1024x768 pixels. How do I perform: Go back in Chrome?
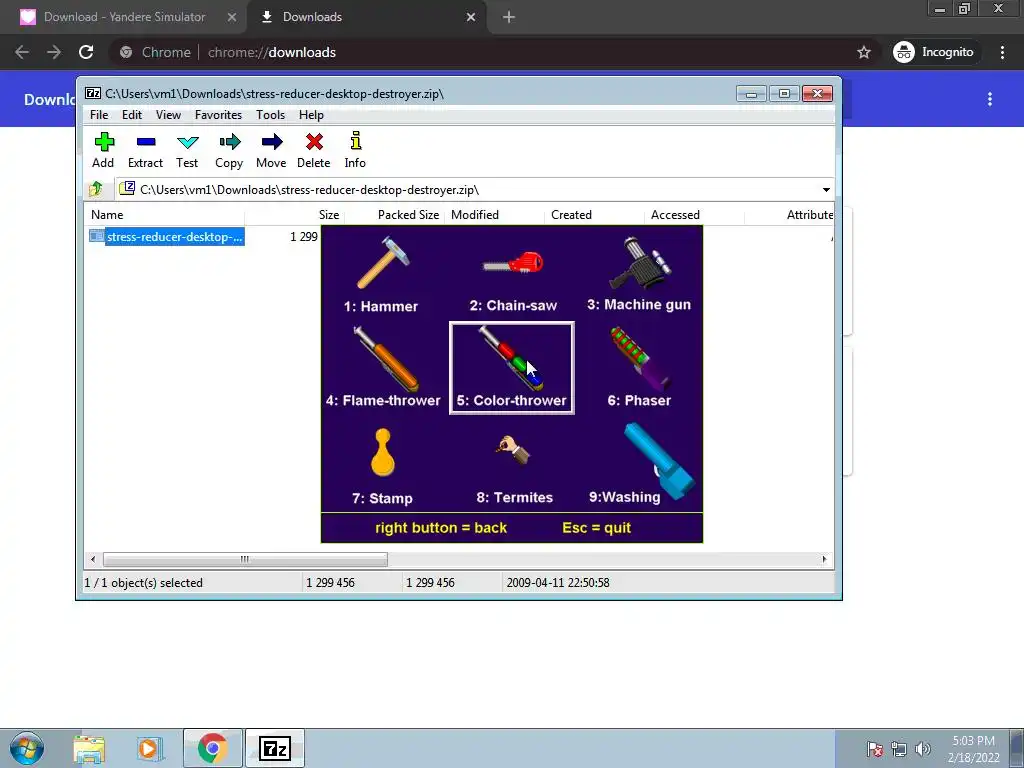pyautogui.click(x=22, y=52)
